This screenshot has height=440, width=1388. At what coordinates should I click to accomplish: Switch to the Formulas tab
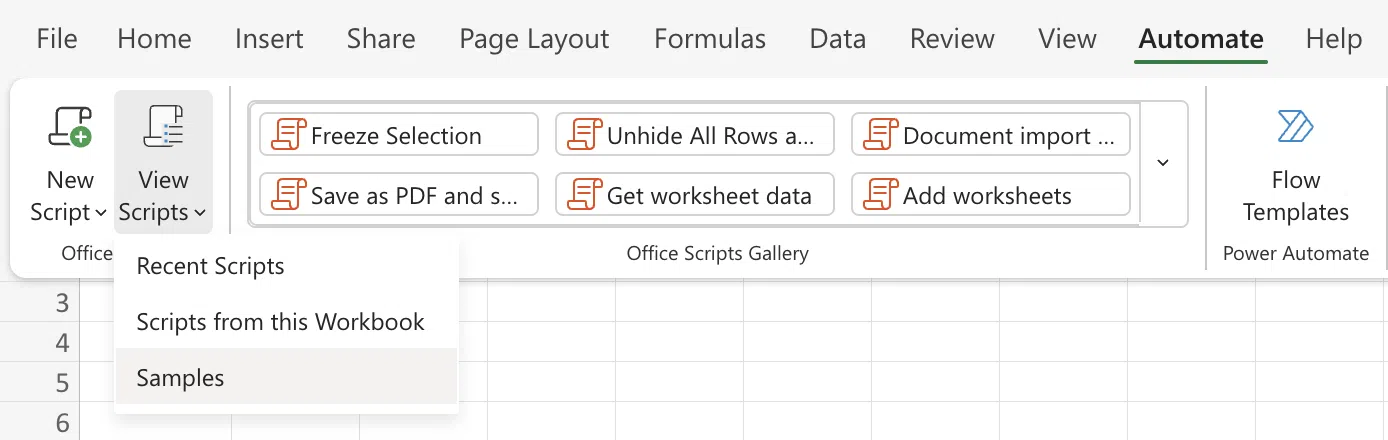pyautogui.click(x=709, y=39)
